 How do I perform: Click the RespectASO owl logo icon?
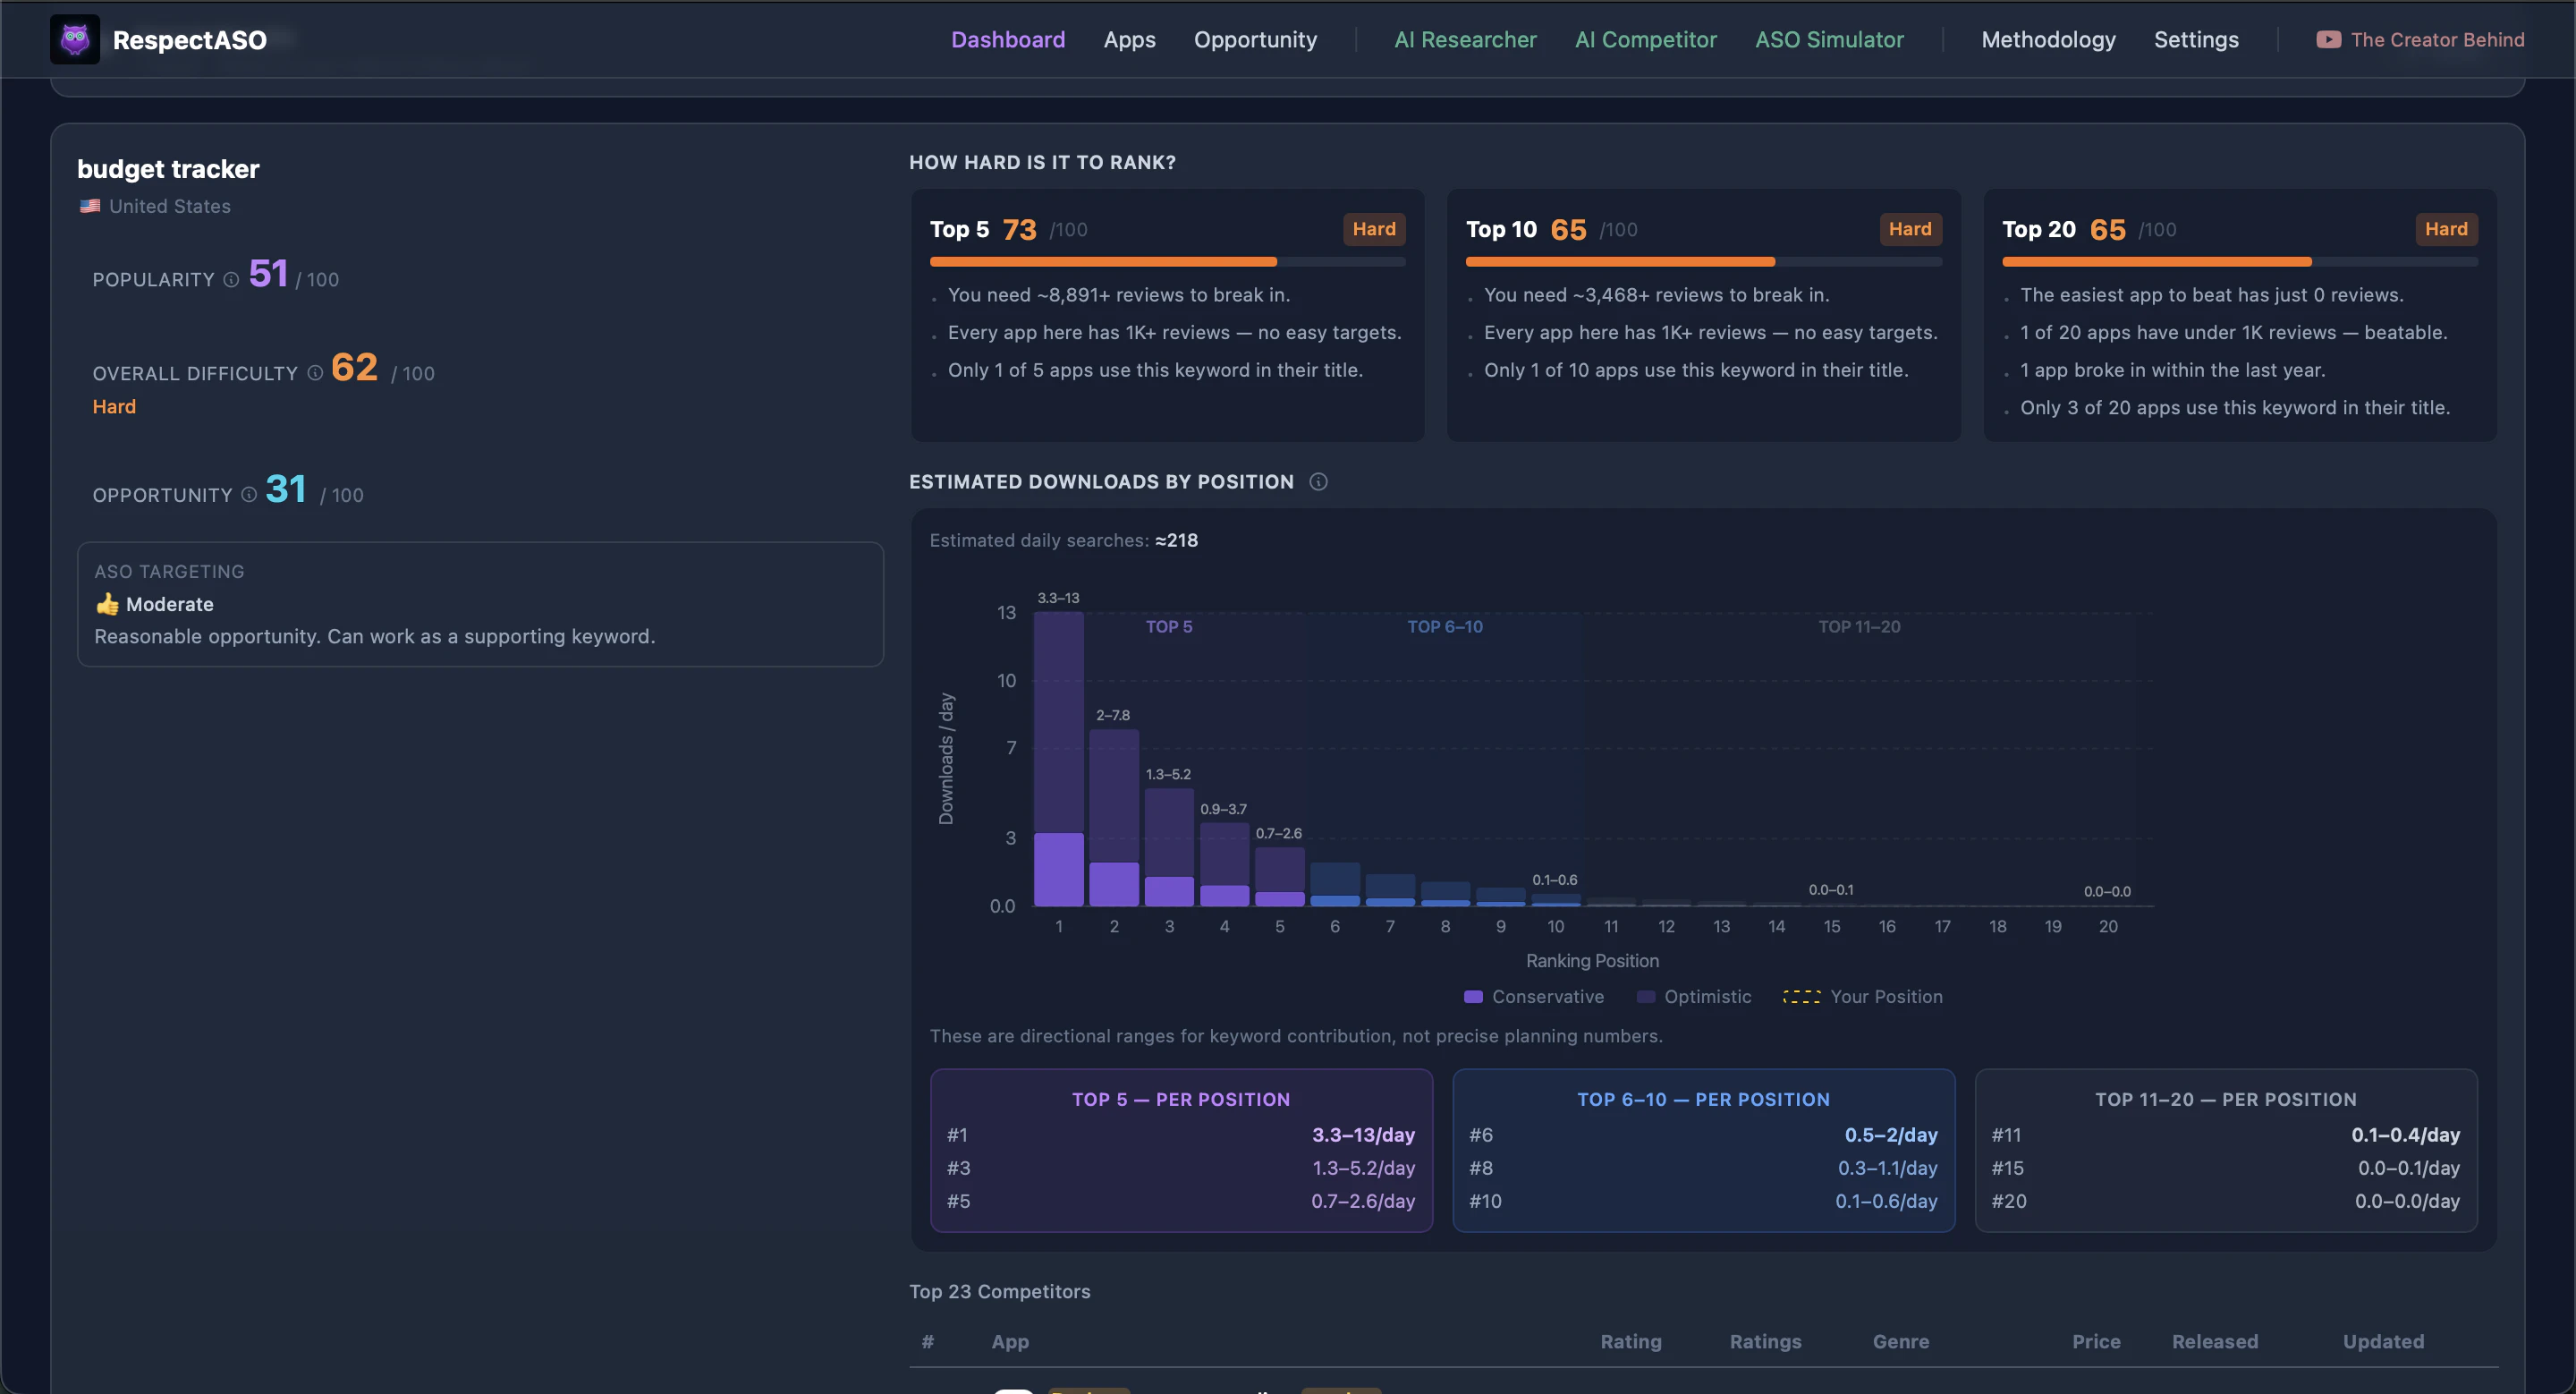(x=75, y=39)
